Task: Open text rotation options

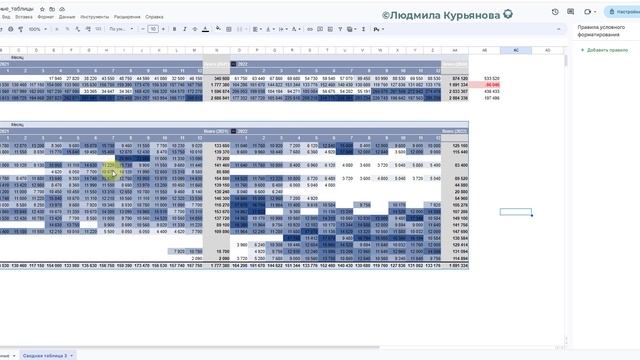Action: point(296,29)
